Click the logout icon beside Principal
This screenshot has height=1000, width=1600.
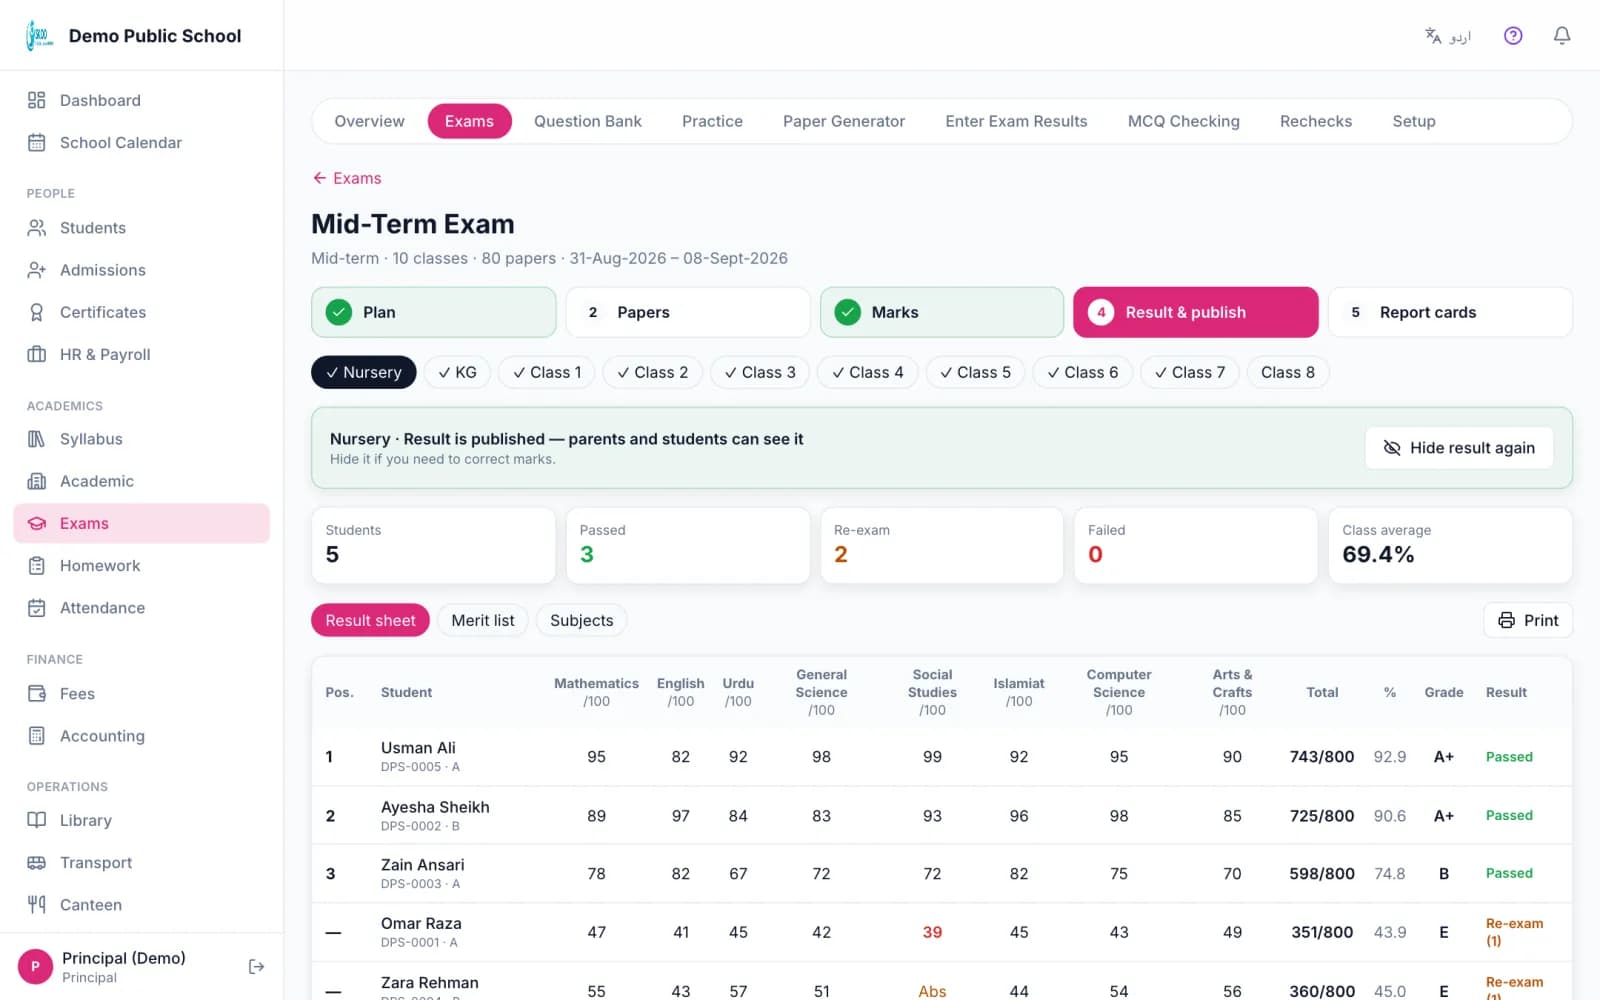pyautogui.click(x=256, y=966)
